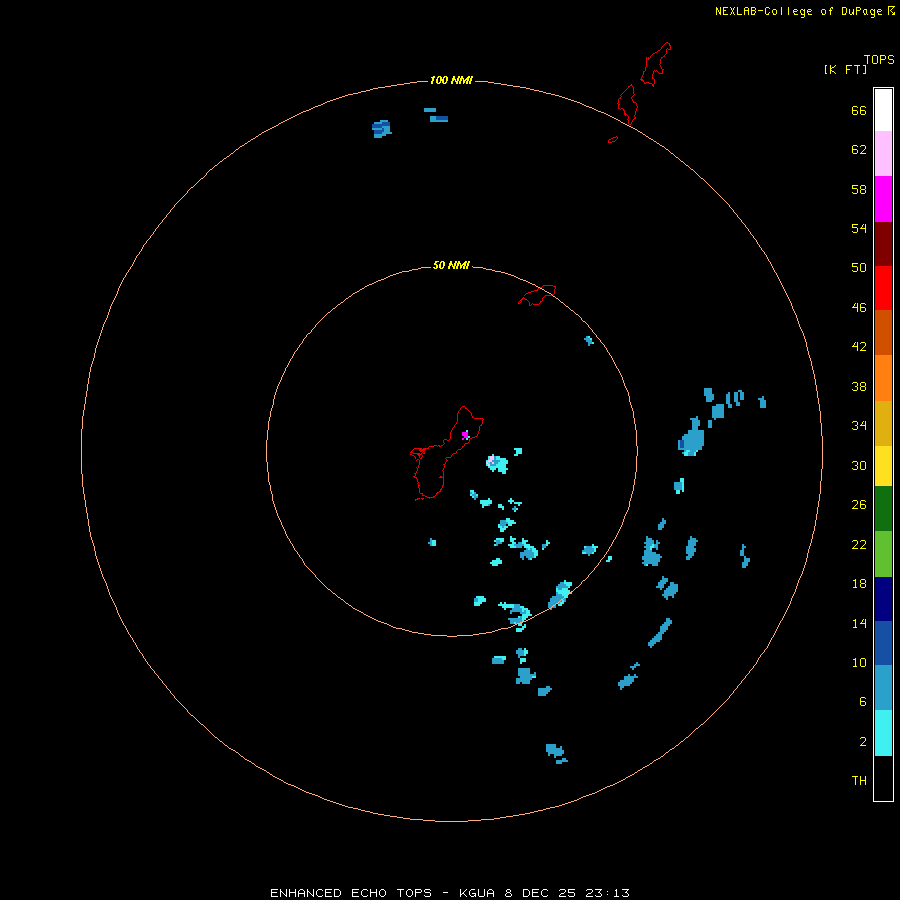Click the white 66+ legend color block

[x=883, y=110]
